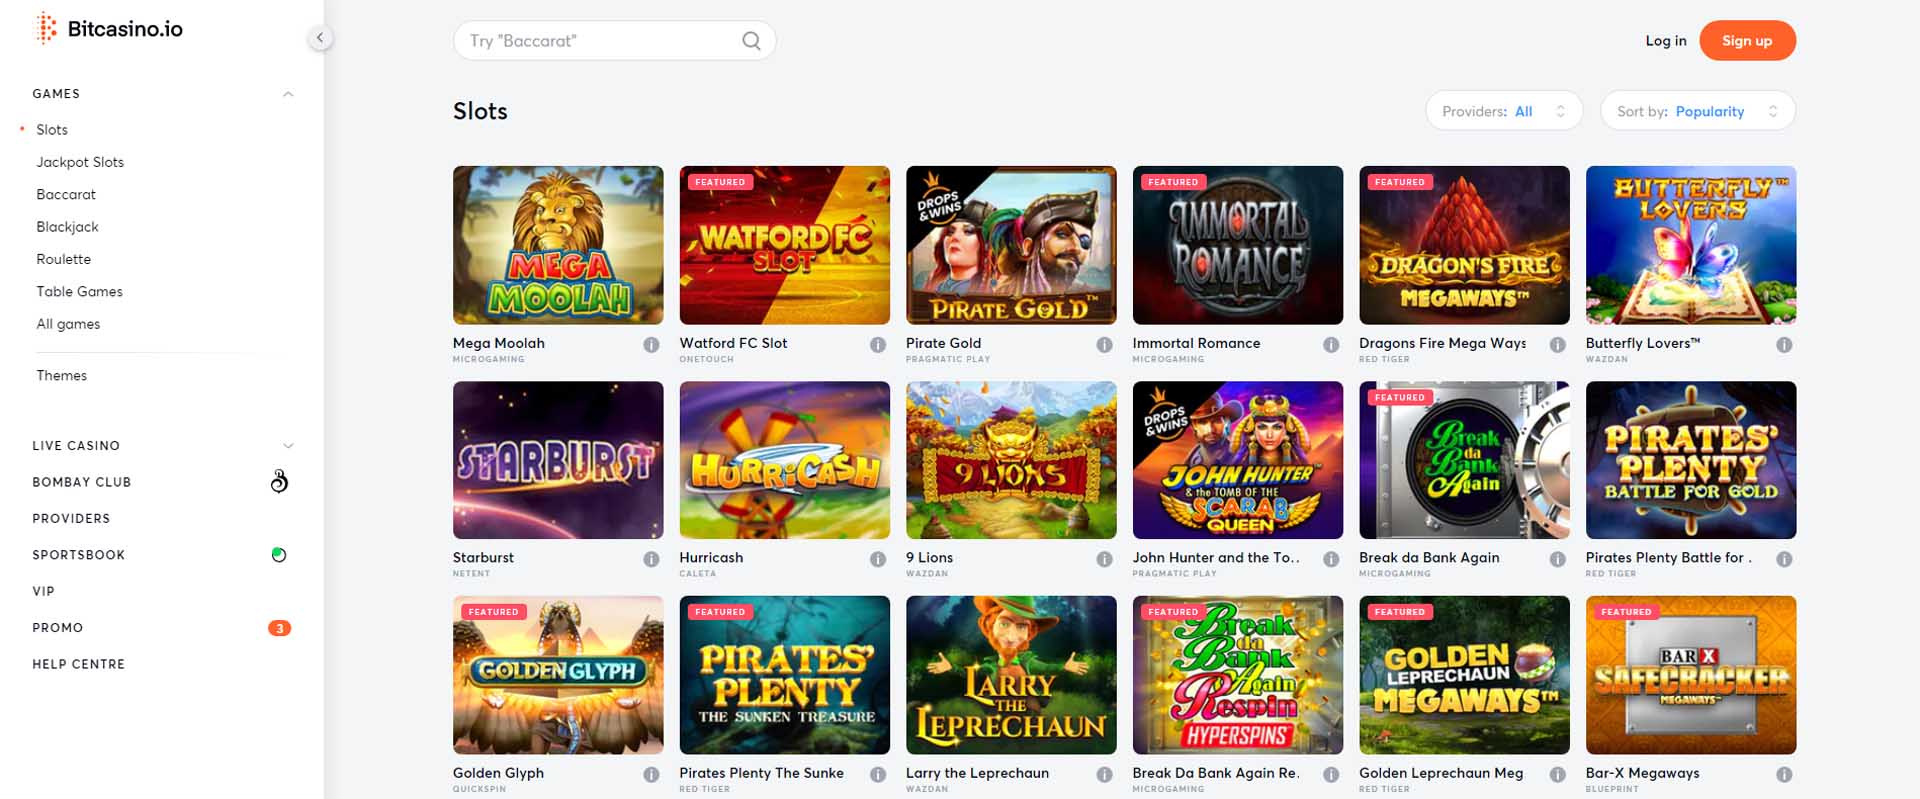
Task: Open the Watford FC Slot thumbnail
Action: (785, 245)
